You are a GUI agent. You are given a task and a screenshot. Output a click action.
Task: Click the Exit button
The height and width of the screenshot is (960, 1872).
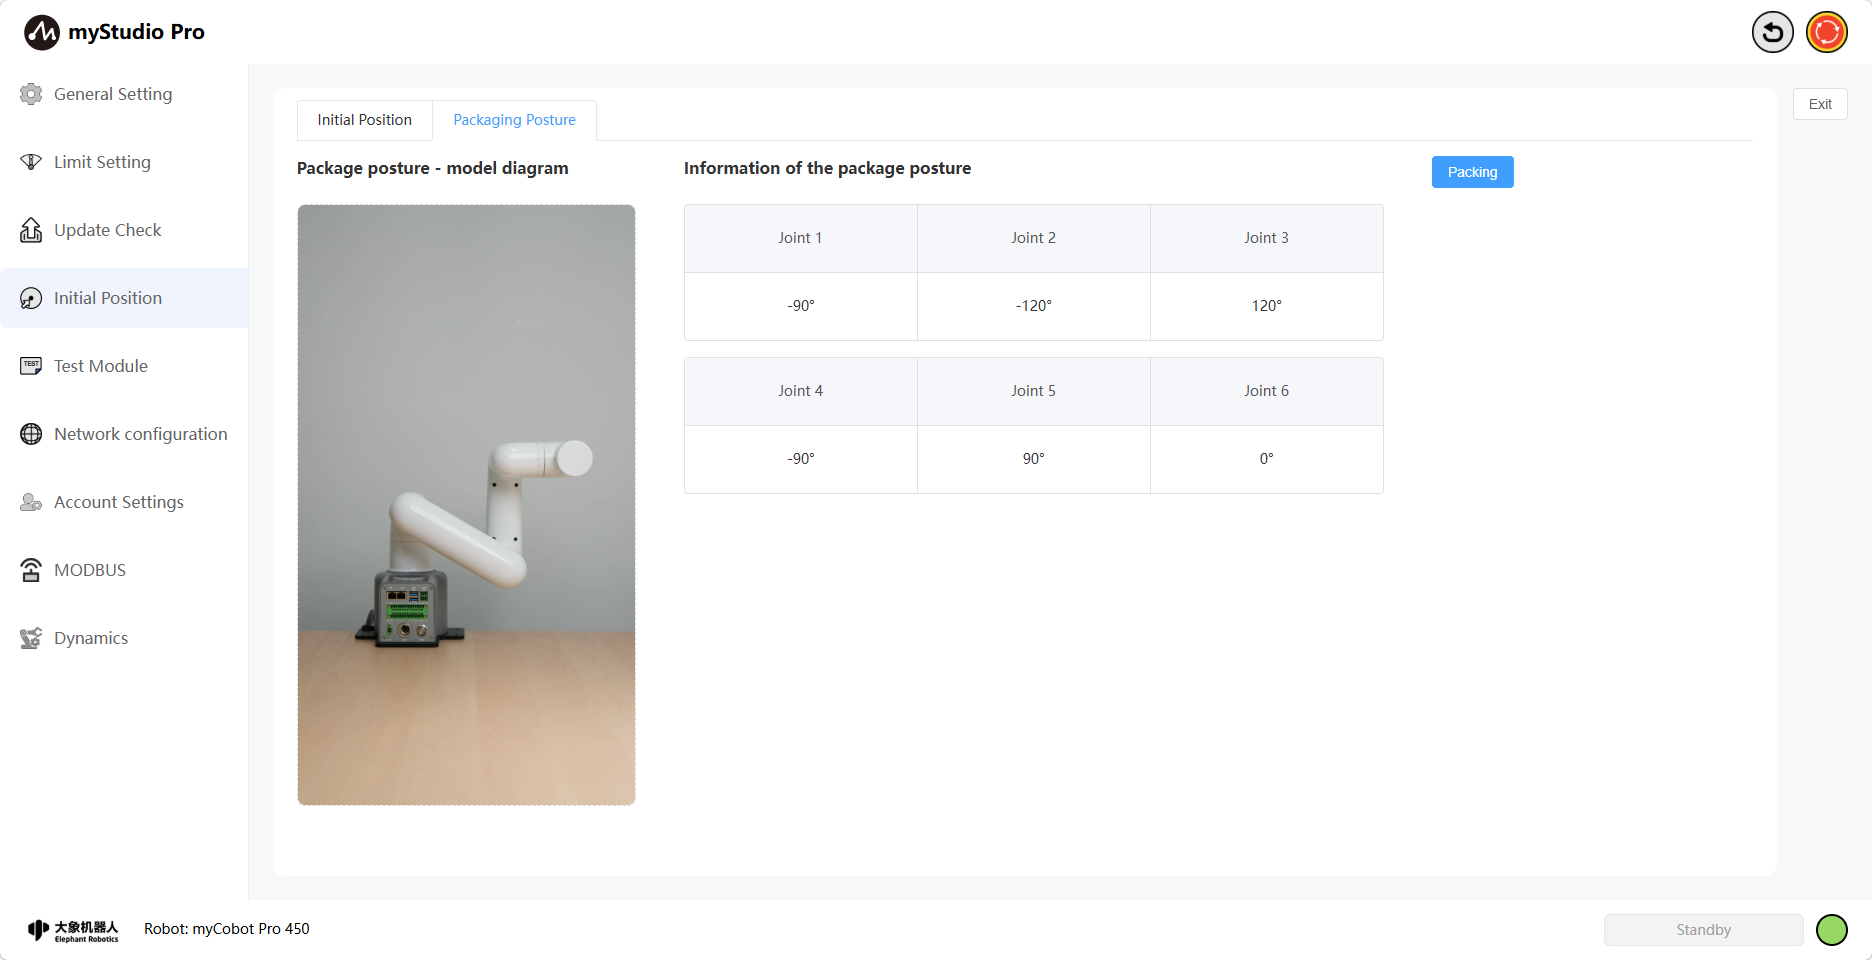(x=1819, y=104)
